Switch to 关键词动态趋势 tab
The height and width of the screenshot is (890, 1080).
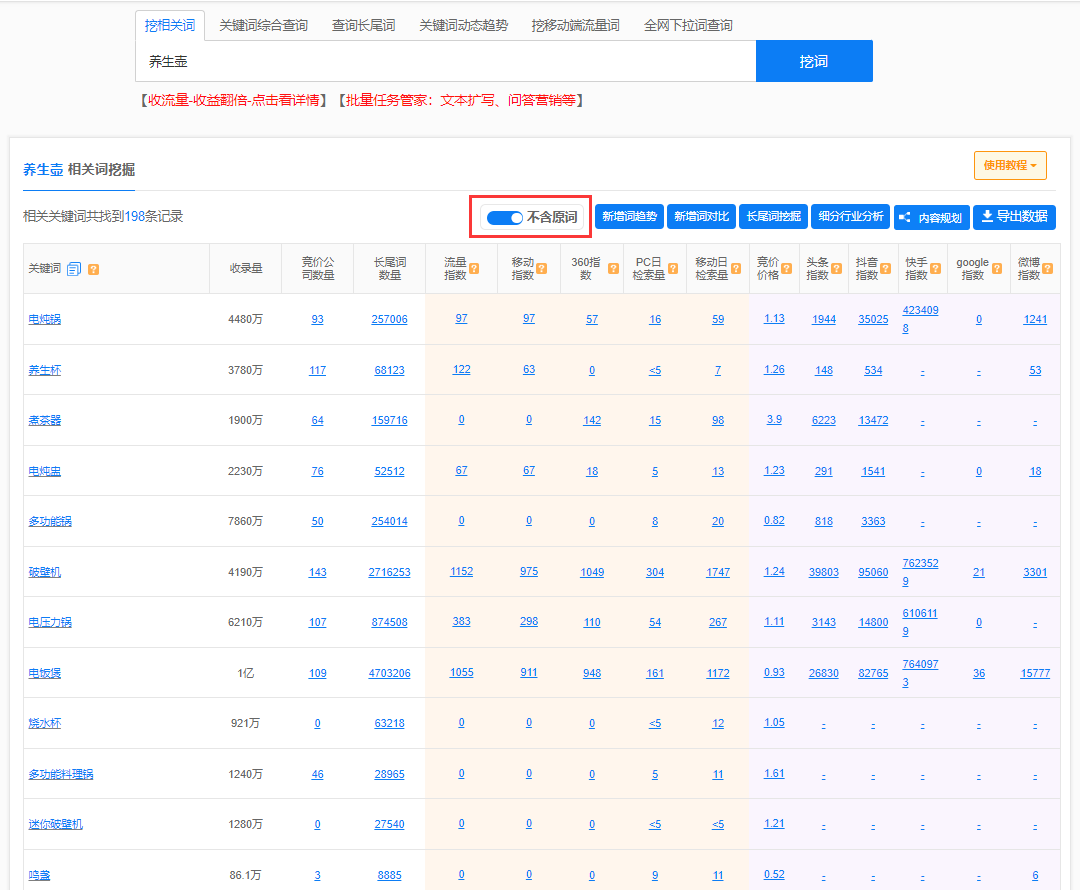click(463, 25)
